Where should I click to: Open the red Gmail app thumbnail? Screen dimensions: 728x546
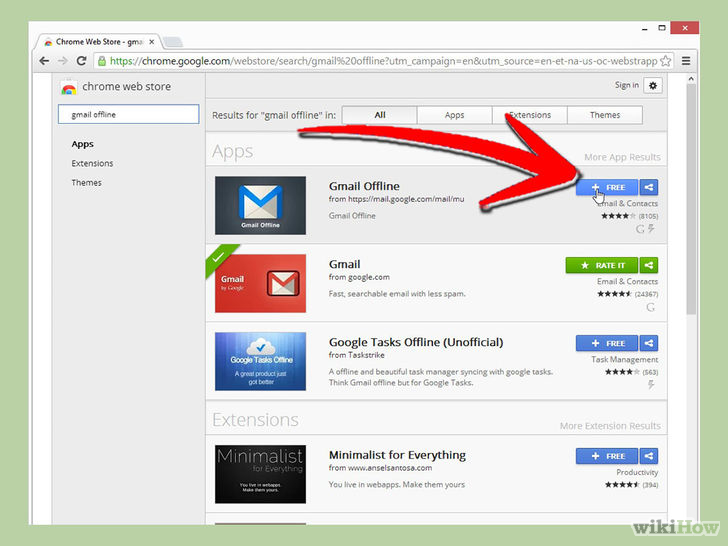point(260,283)
